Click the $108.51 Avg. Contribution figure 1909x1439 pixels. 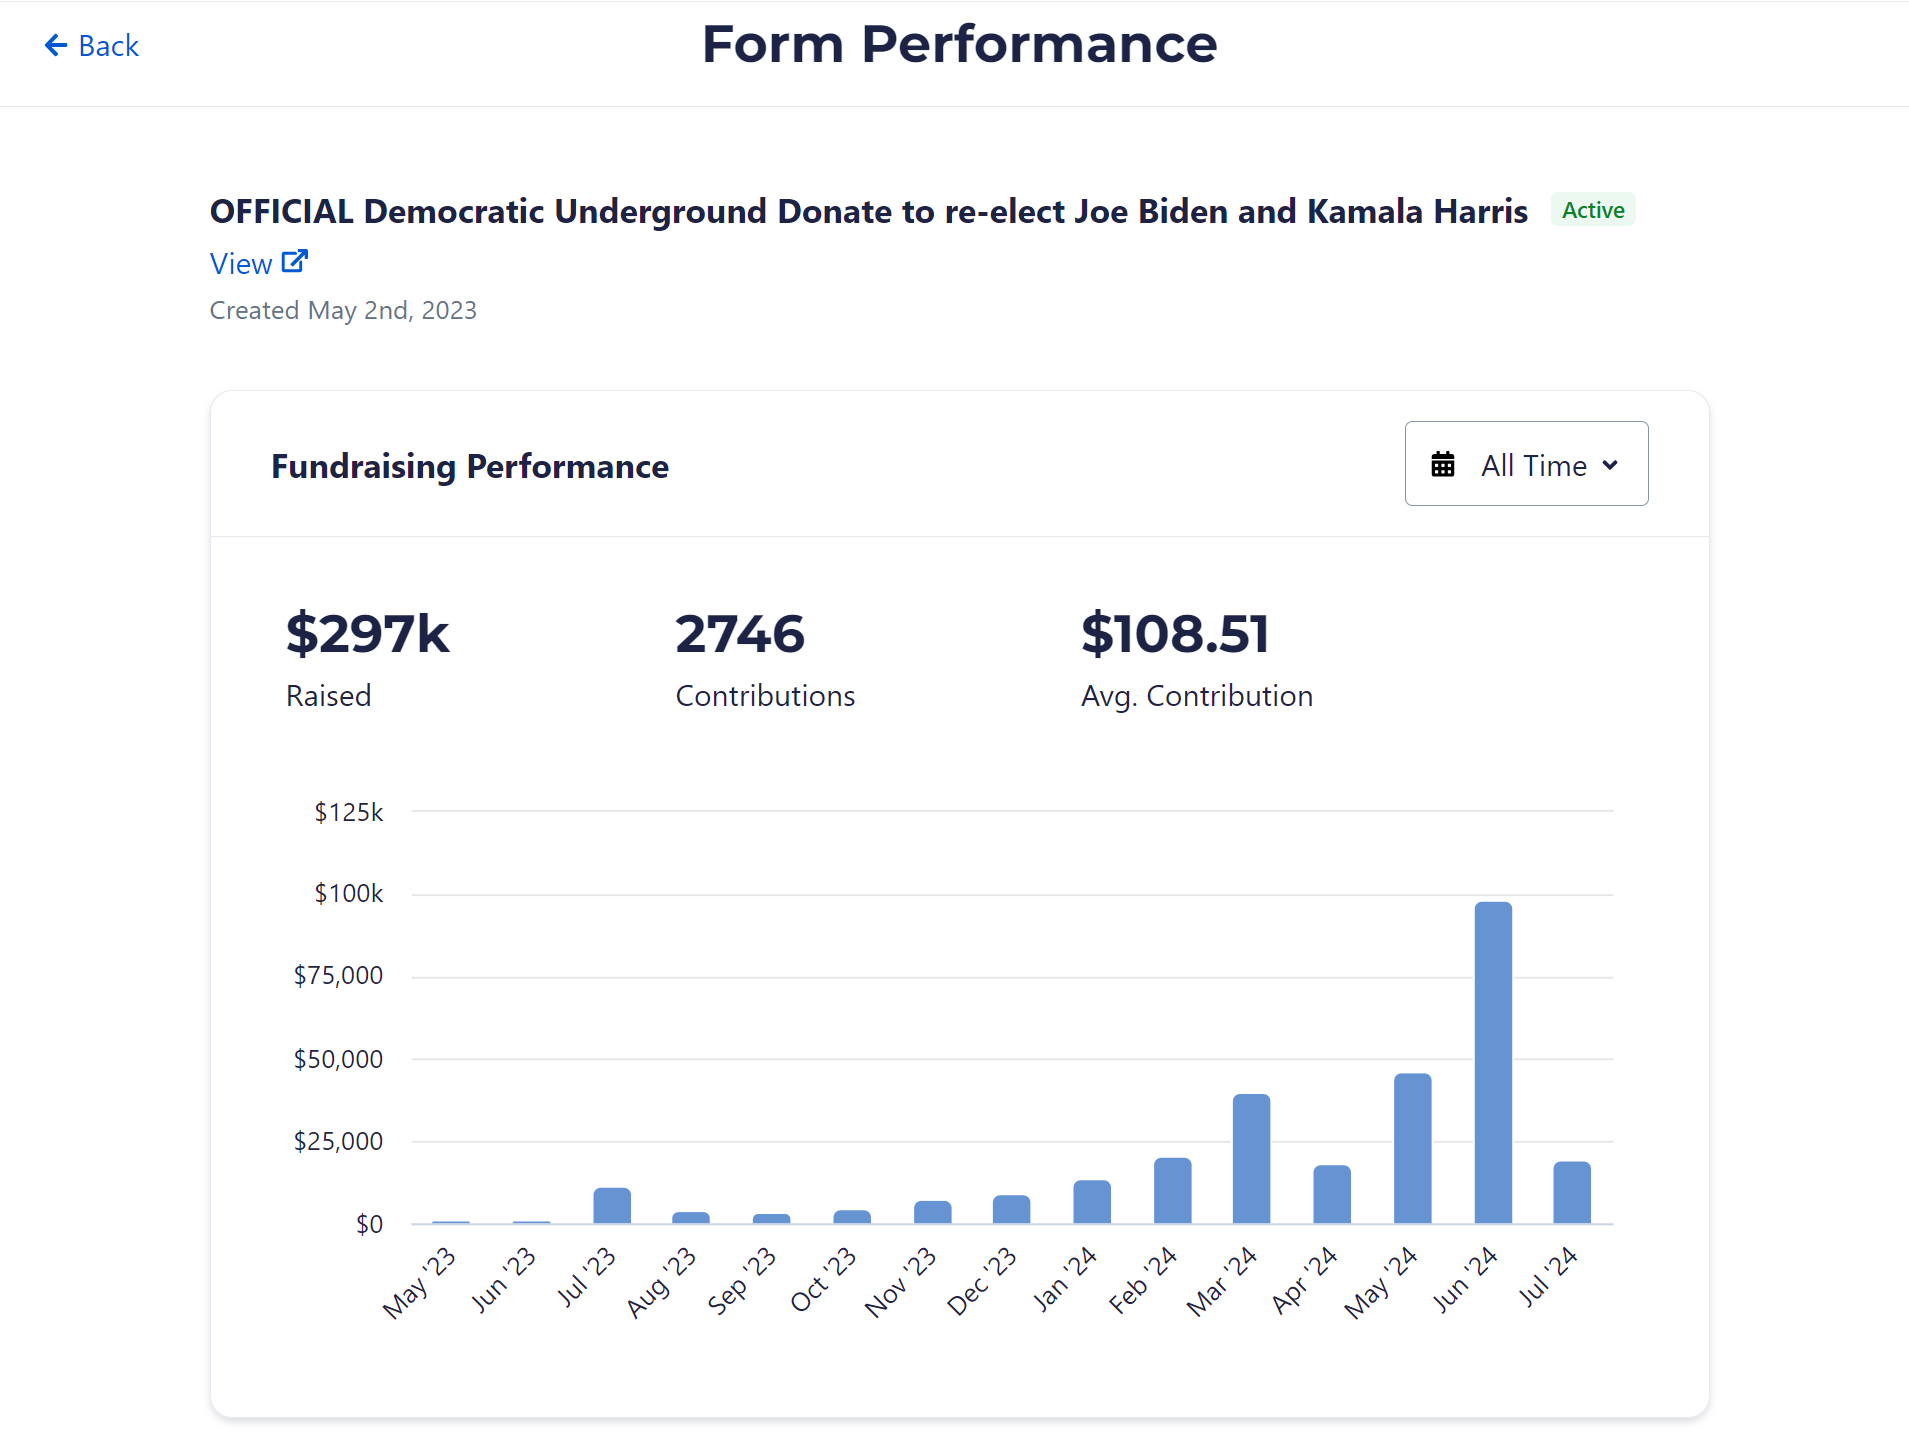[x=1175, y=634]
